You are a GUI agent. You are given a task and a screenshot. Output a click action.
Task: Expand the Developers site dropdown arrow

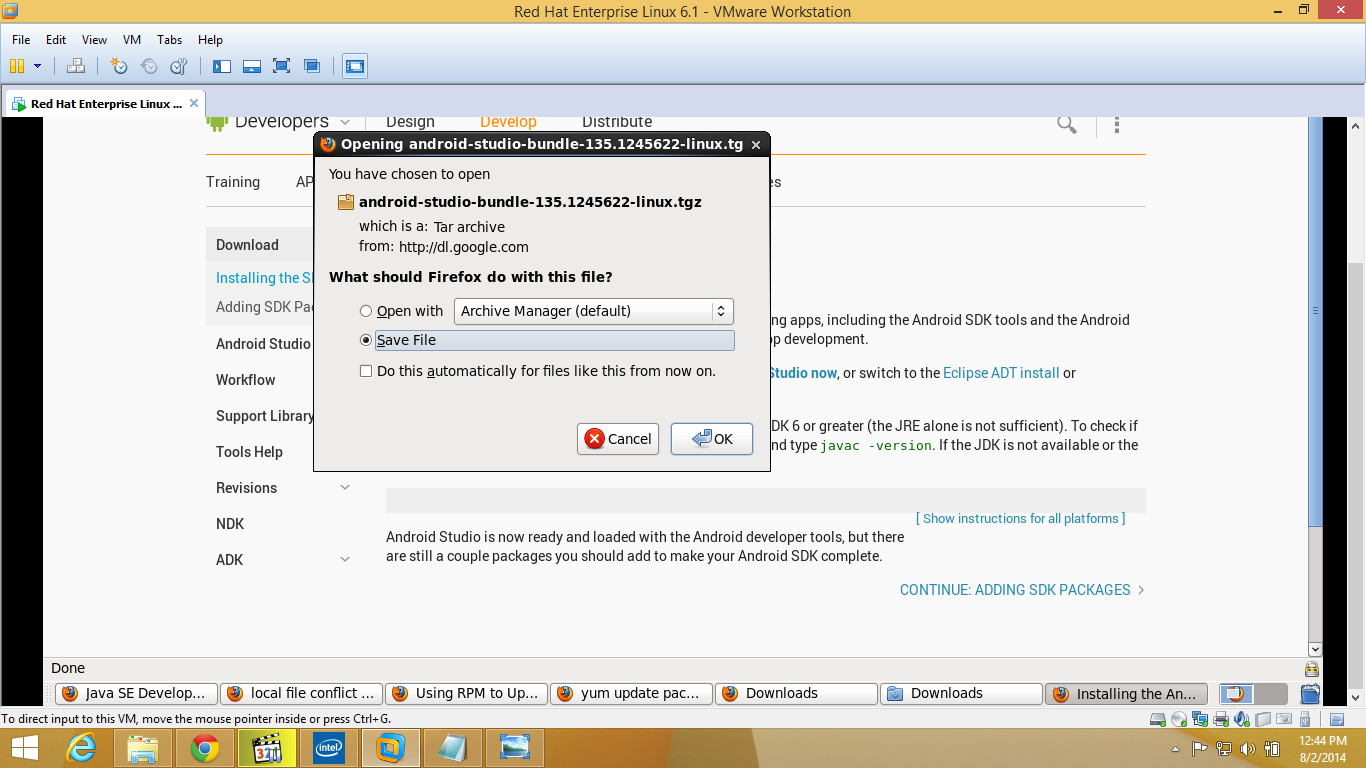tap(345, 122)
